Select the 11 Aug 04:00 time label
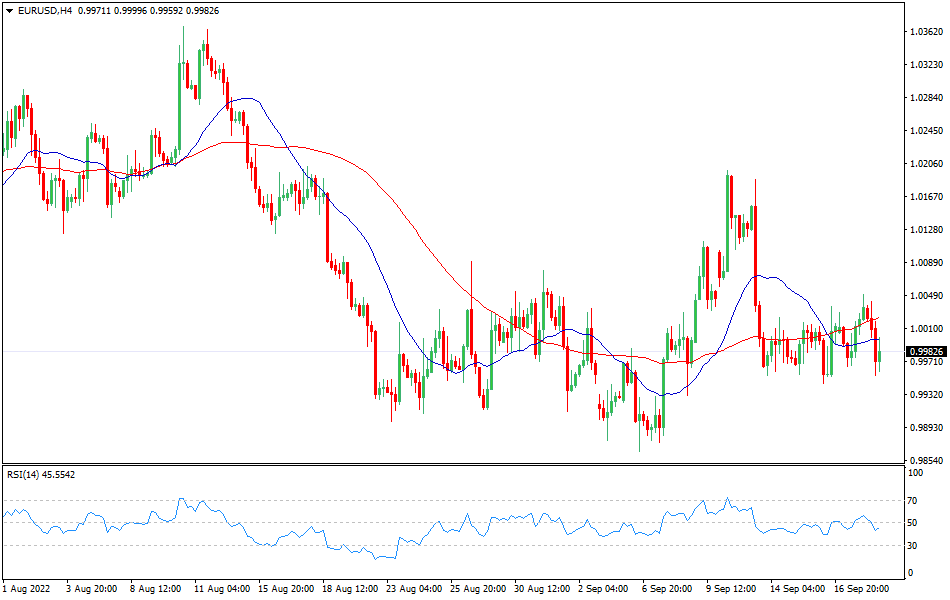The width and height of the screenshot is (950, 600). point(222,589)
